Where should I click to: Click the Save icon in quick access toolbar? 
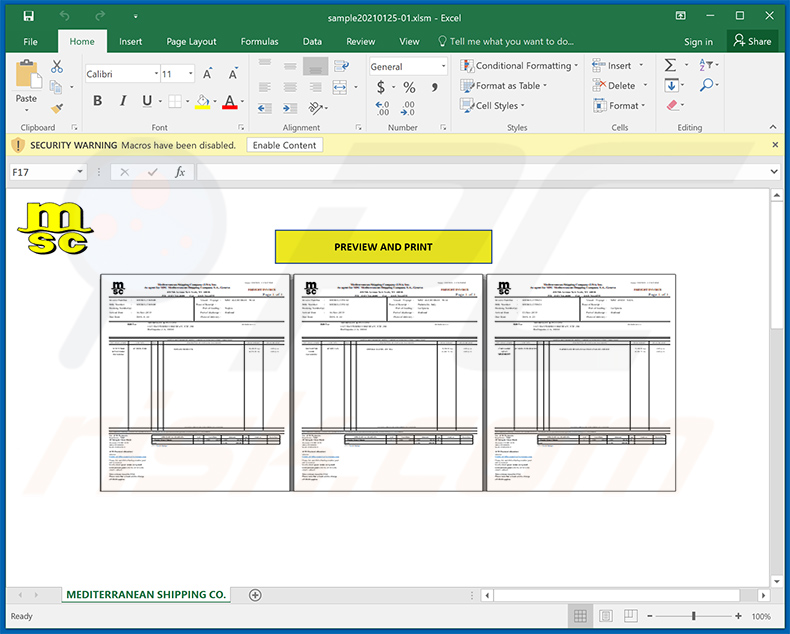click(29, 16)
